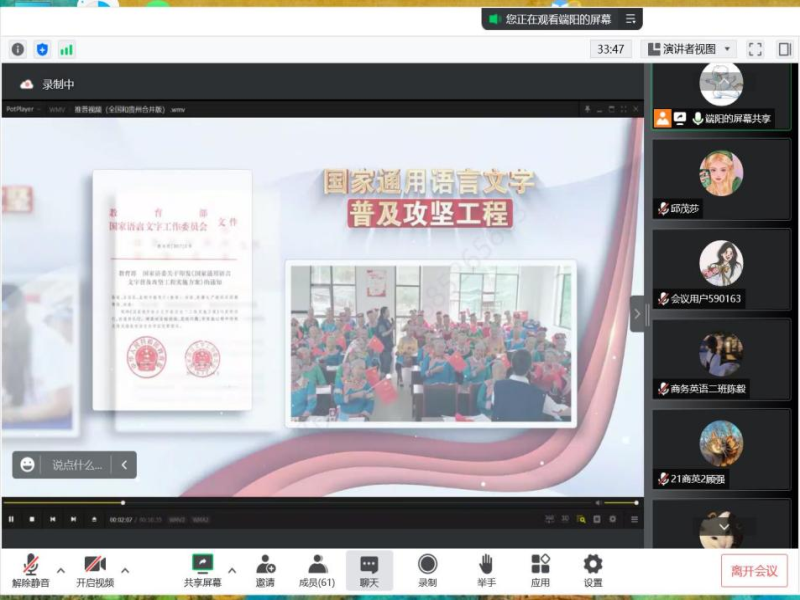Screen dimensions: 800x600
Task: Check the green network signal icon
Action: click(66, 49)
